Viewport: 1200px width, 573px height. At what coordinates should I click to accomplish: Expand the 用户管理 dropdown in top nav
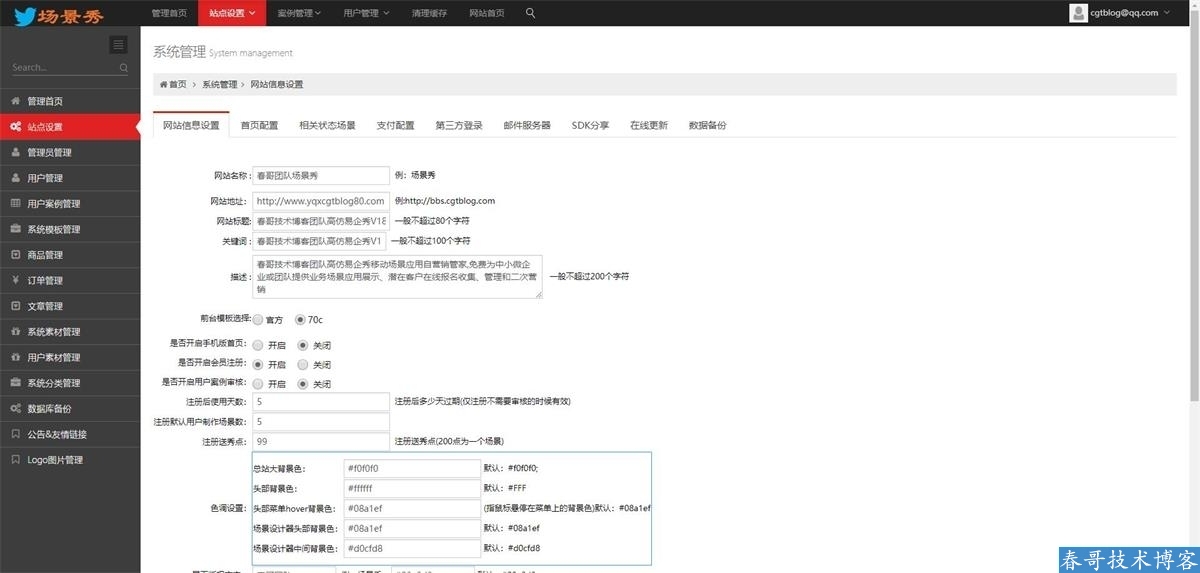coord(365,13)
